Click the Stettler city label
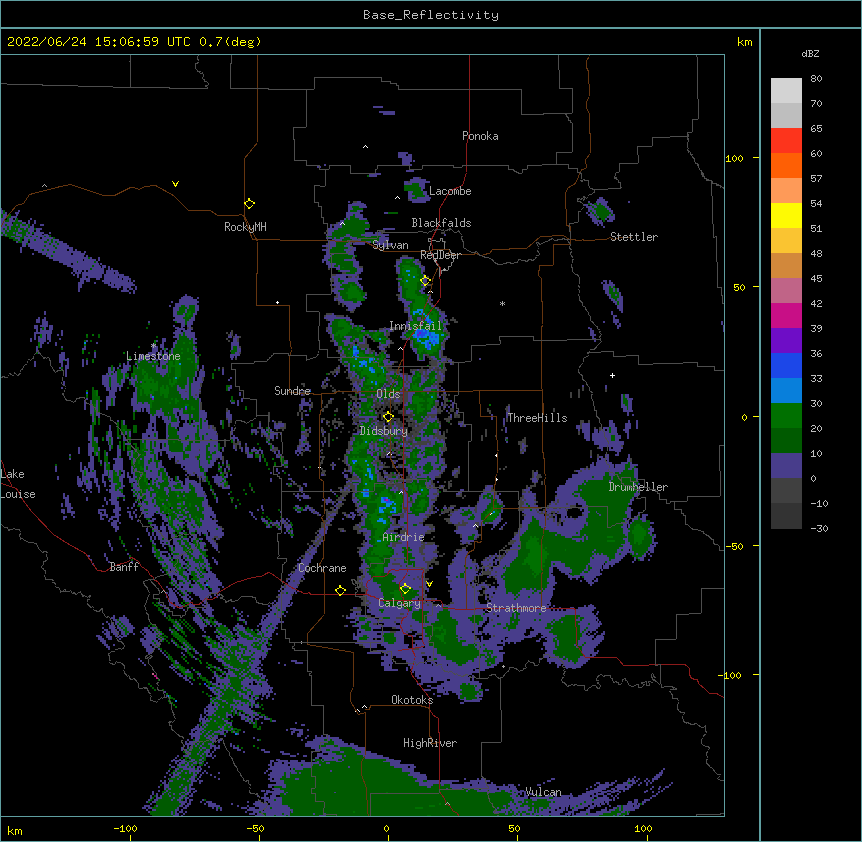The image size is (862, 842). pyautogui.click(x=634, y=237)
